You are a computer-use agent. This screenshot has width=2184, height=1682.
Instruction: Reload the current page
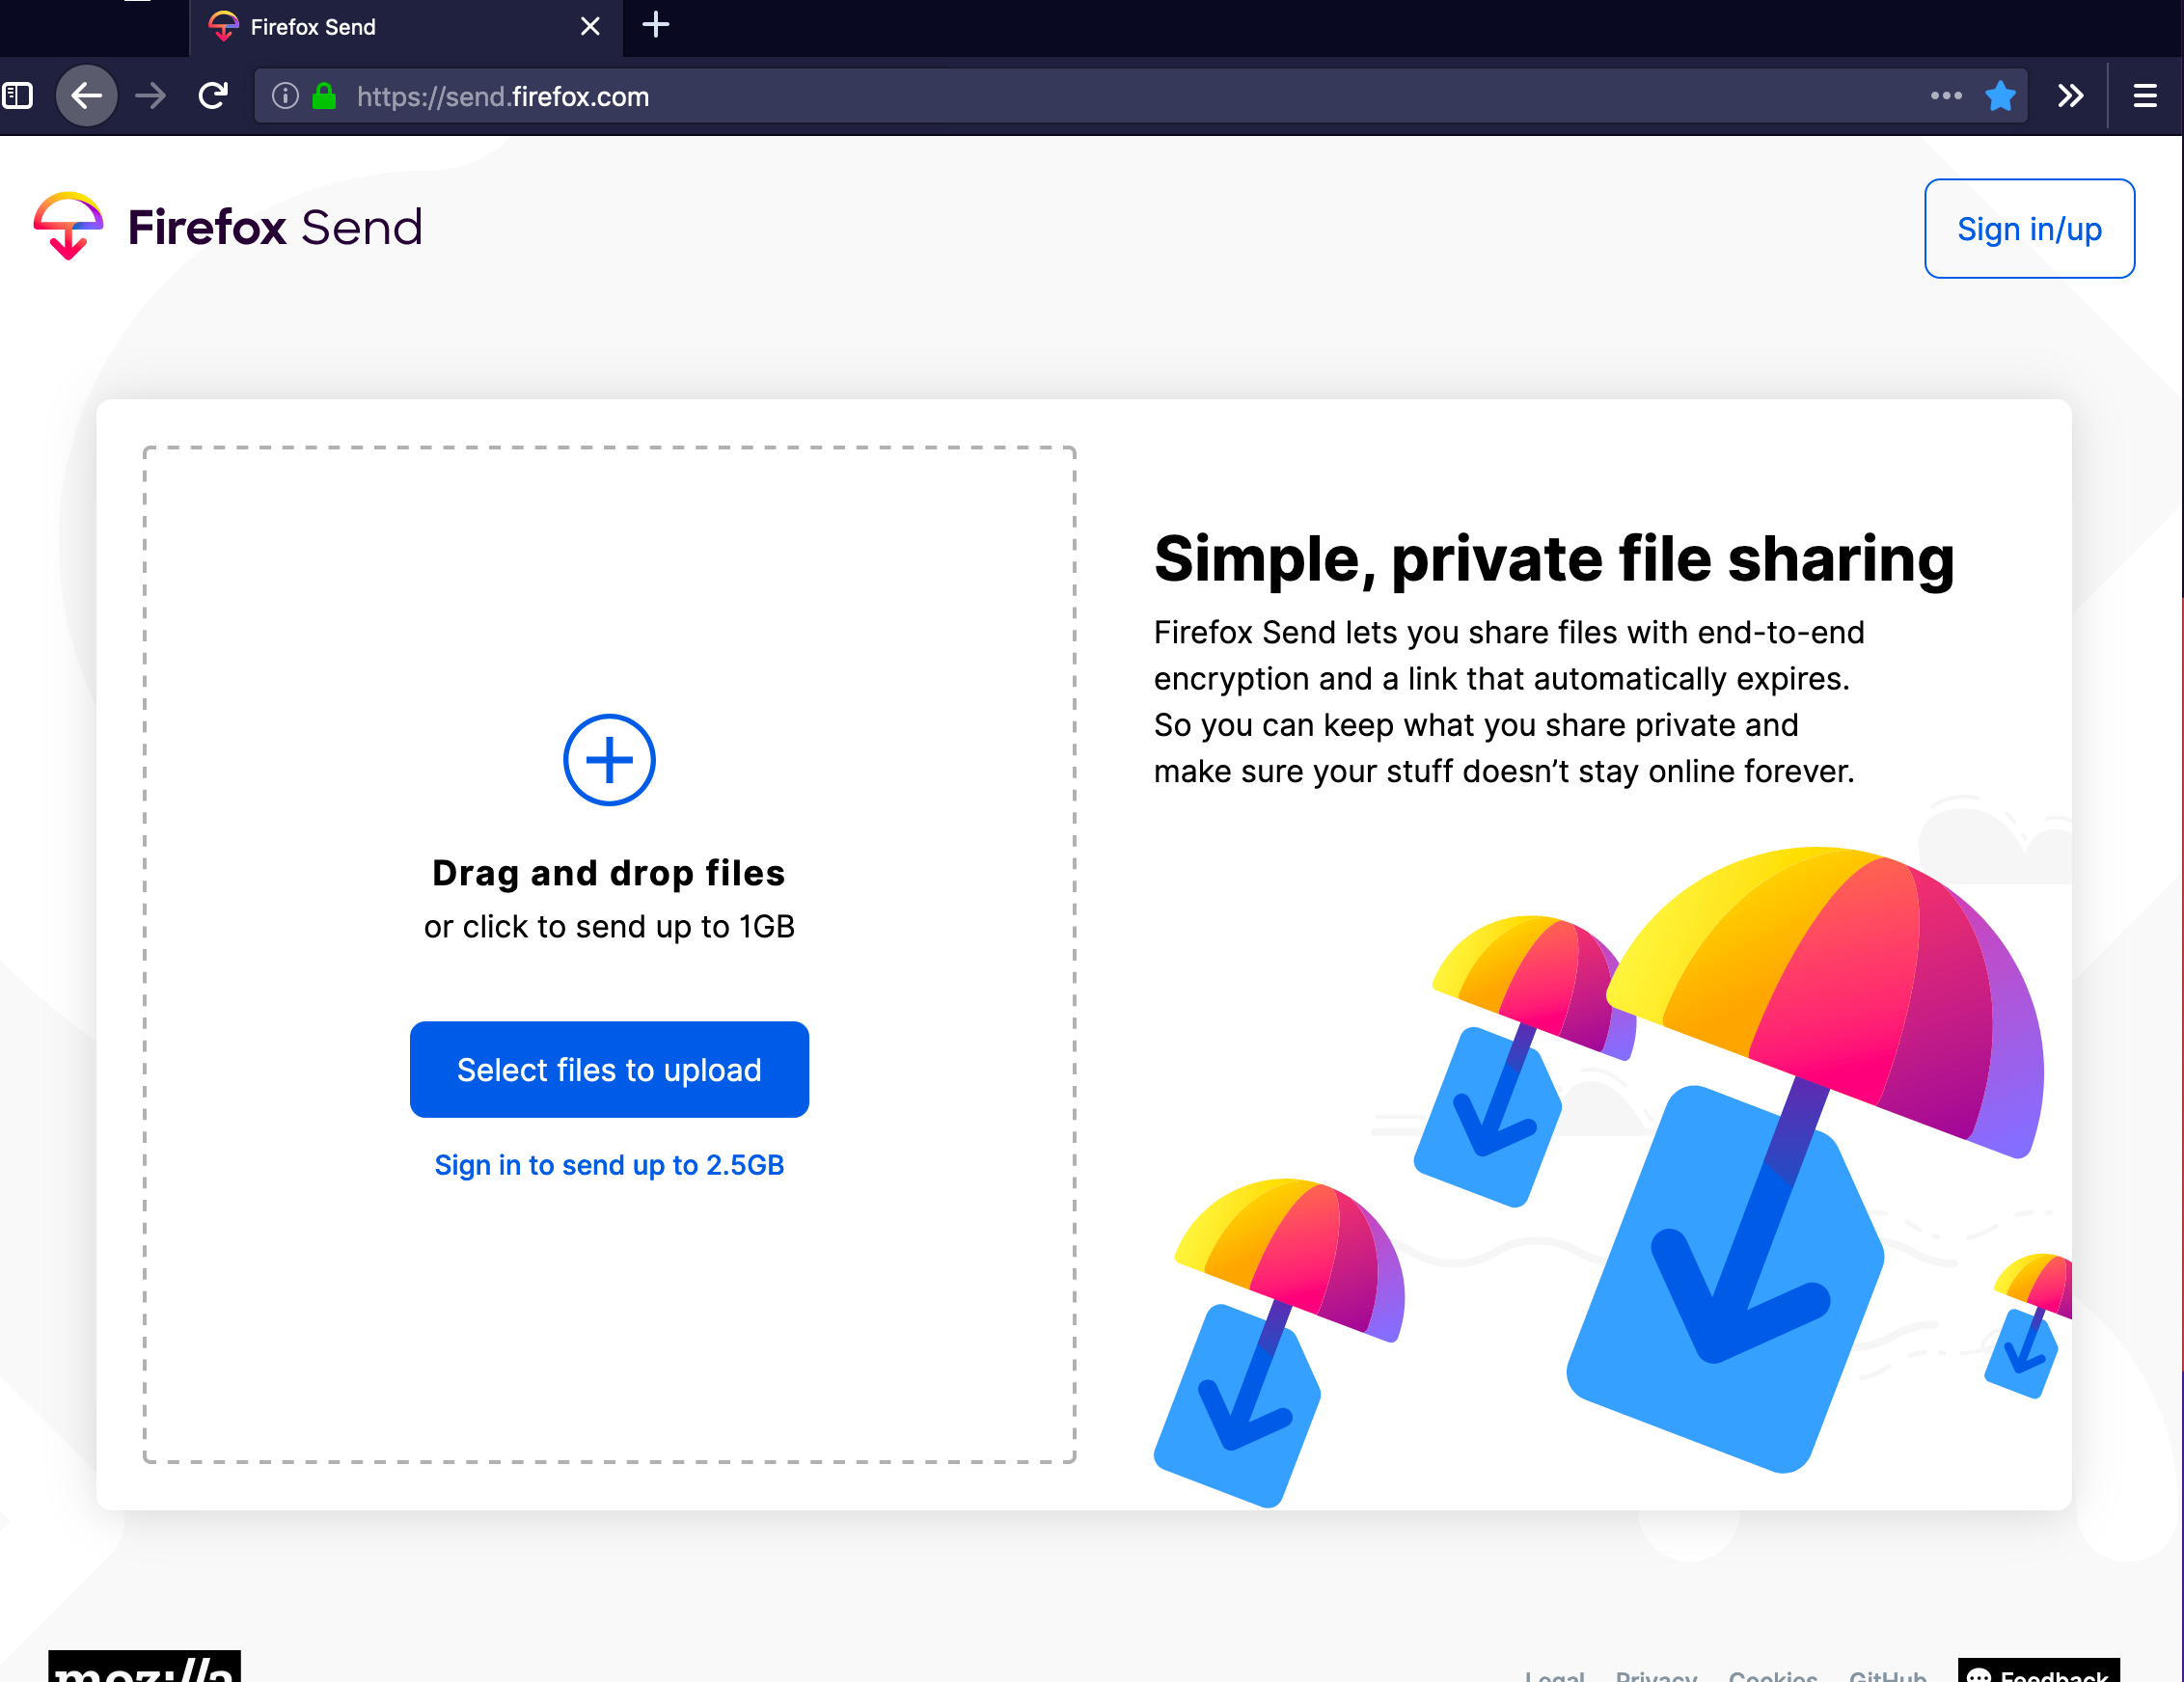pyautogui.click(x=213, y=96)
